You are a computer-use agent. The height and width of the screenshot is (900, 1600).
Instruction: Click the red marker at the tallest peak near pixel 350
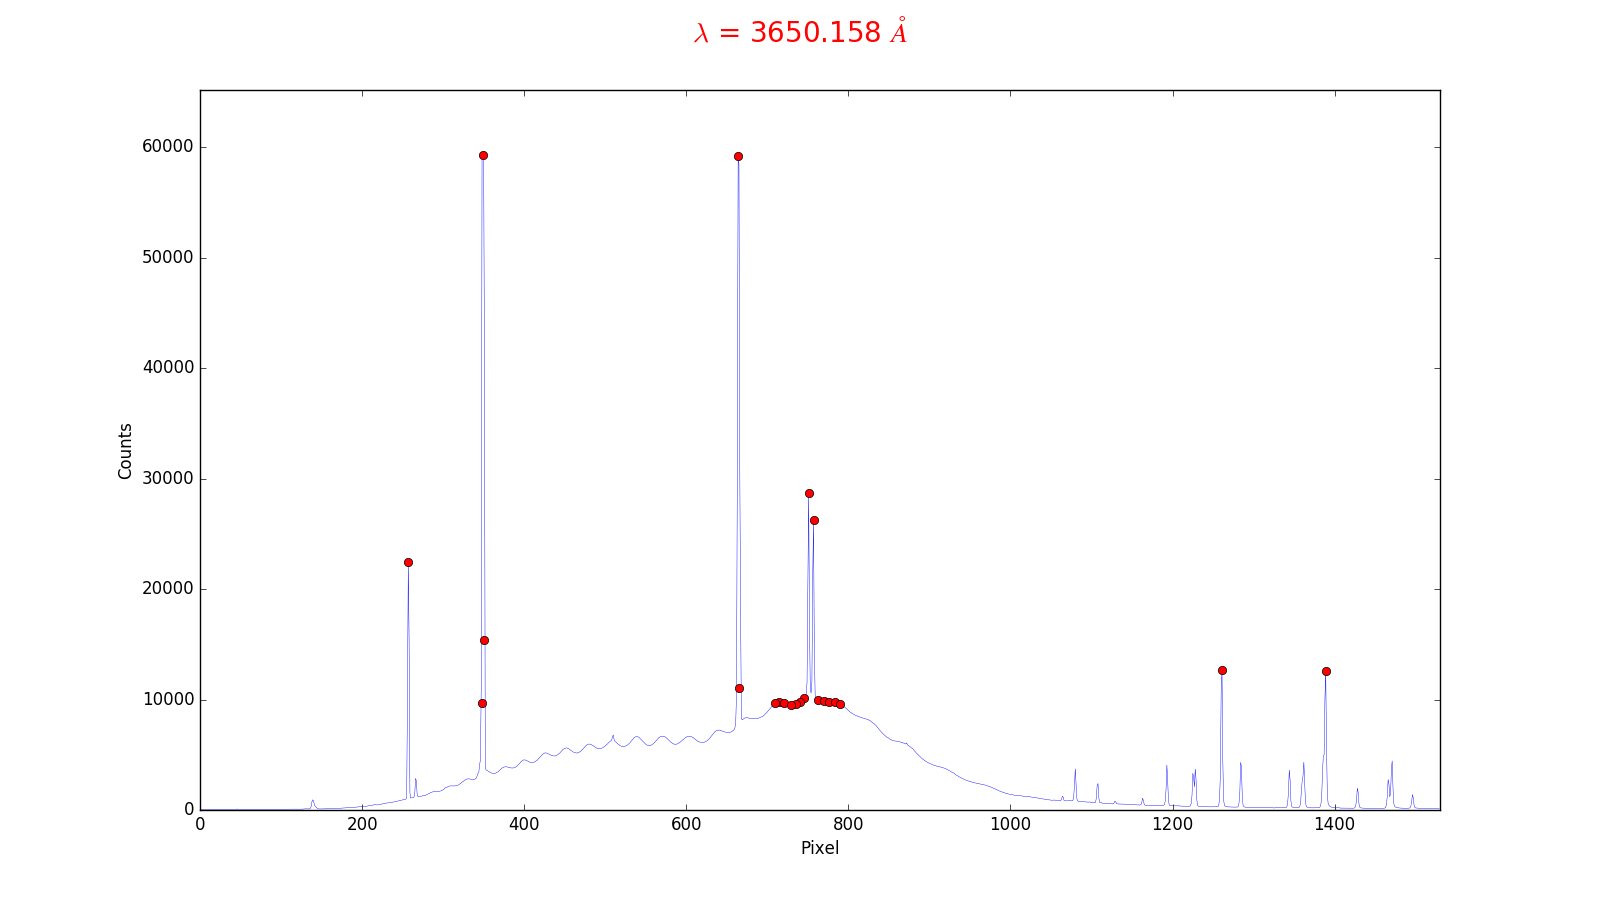483,155
